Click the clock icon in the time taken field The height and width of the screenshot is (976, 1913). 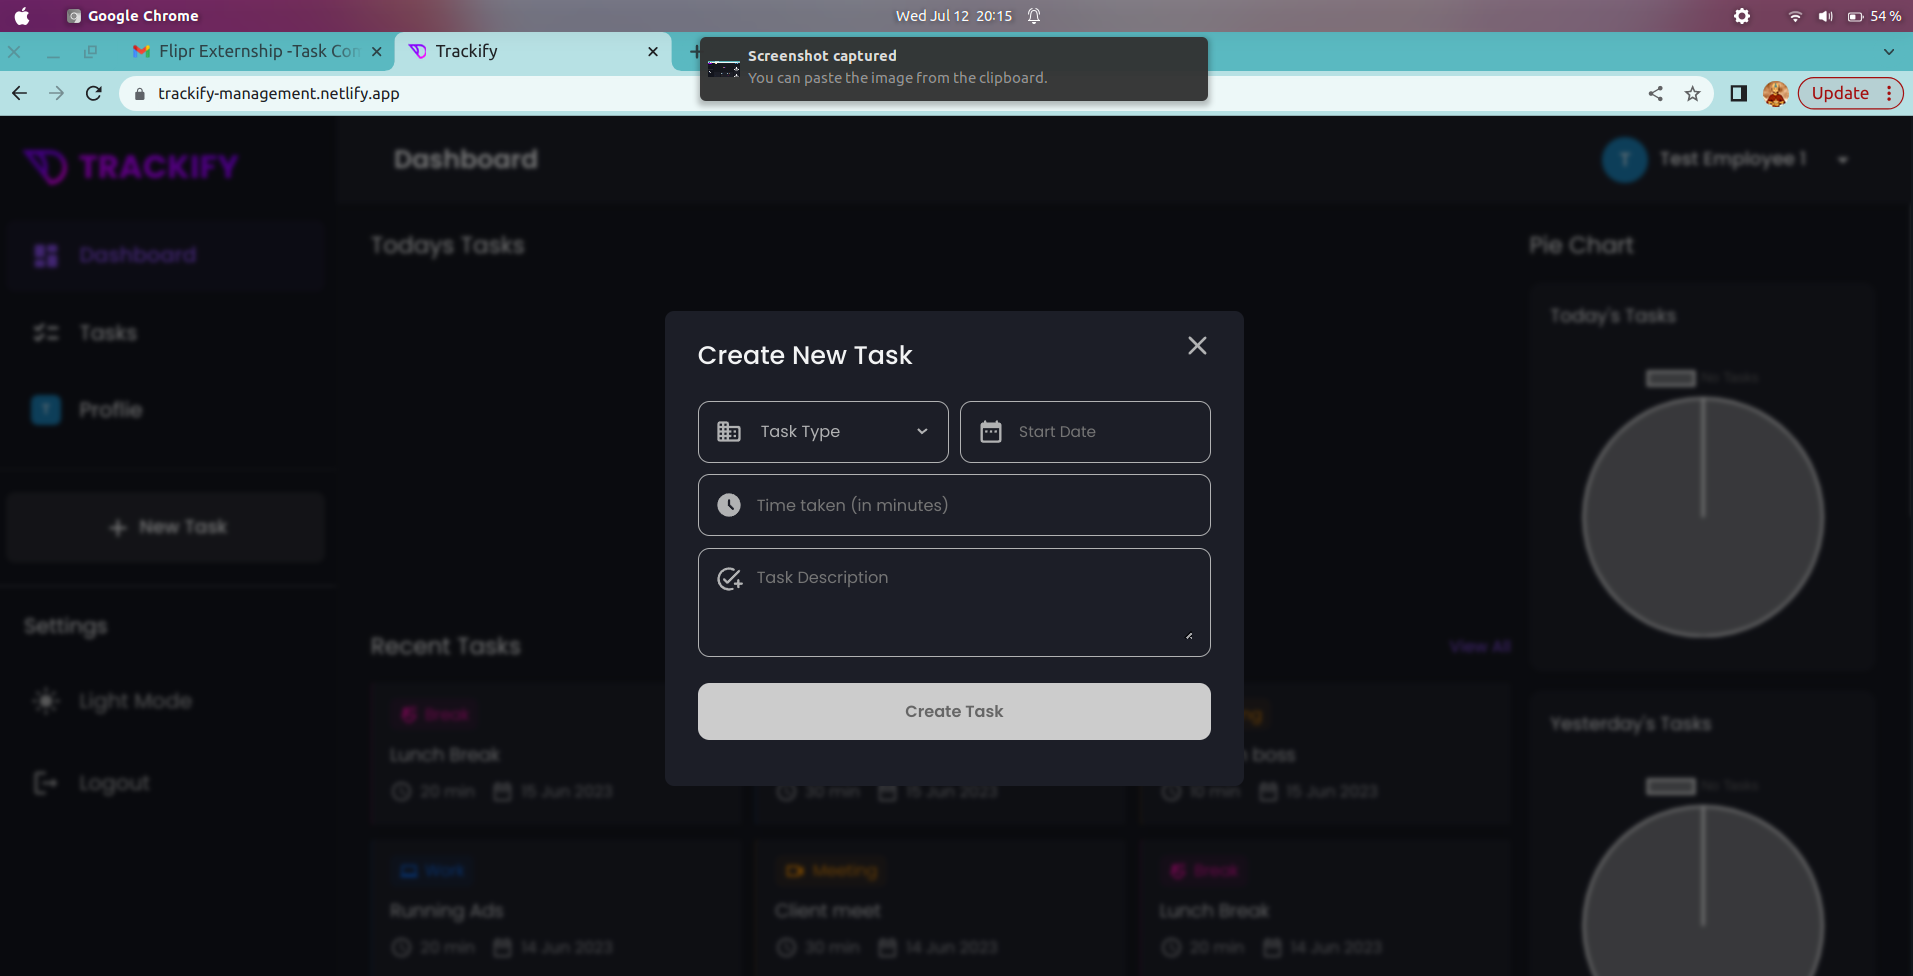click(x=729, y=505)
